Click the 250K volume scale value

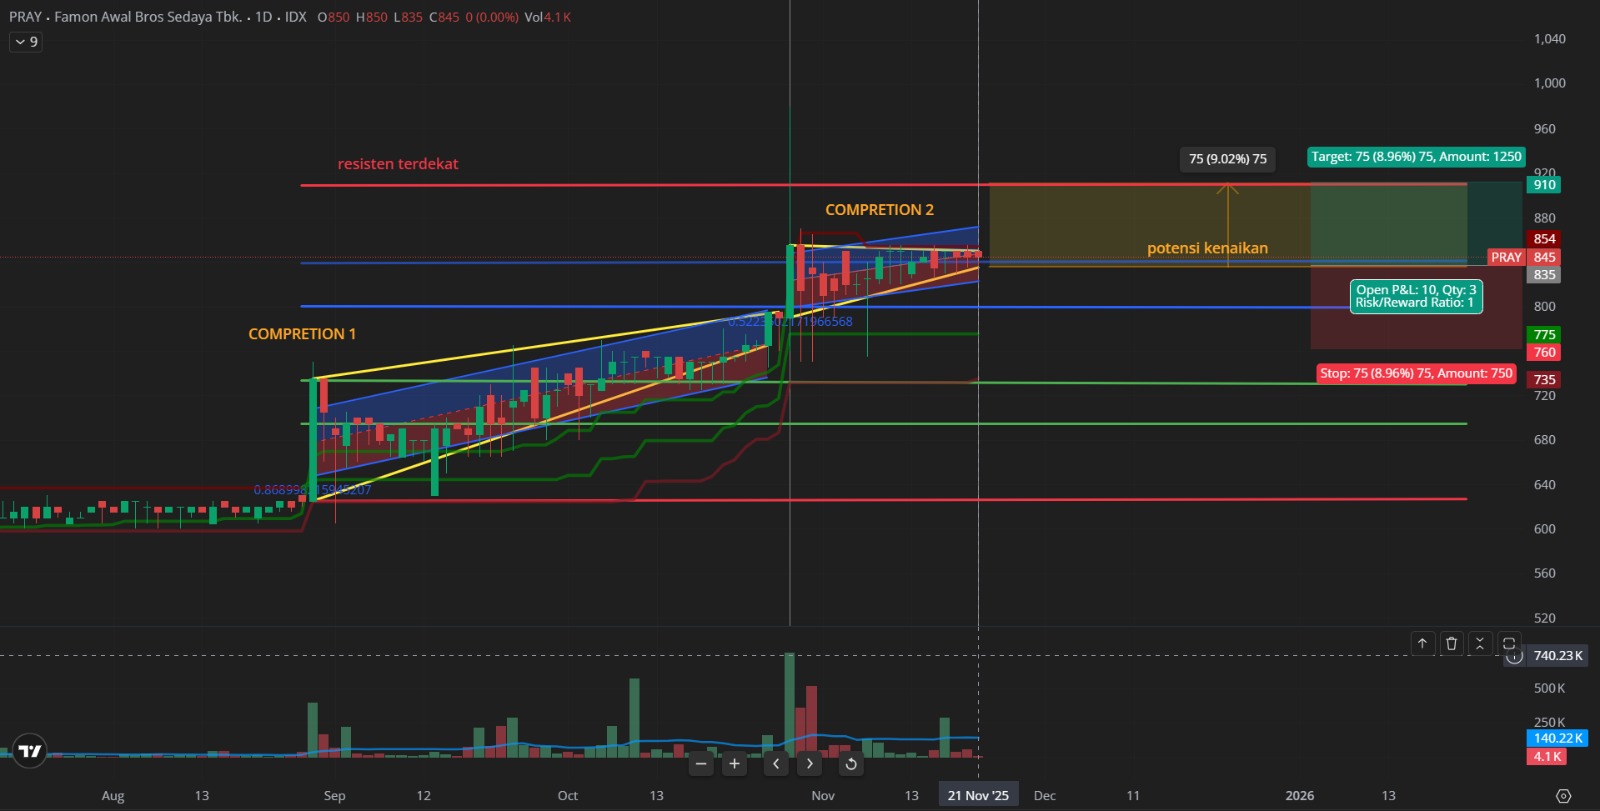(1549, 722)
